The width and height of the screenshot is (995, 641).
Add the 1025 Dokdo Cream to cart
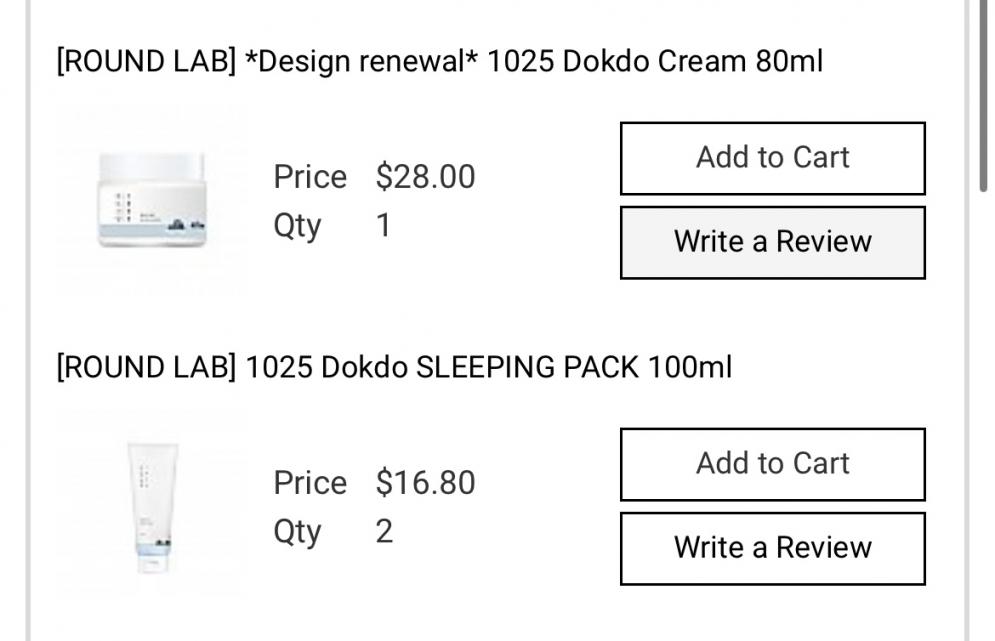click(772, 158)
